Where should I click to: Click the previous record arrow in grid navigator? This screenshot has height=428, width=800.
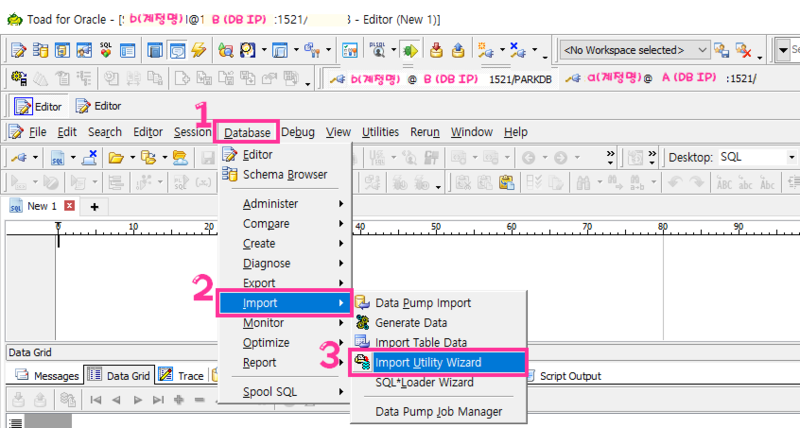click(116, 400)
